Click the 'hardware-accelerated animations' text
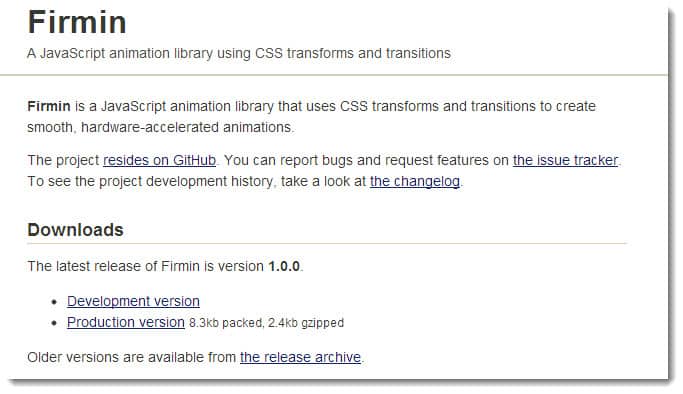This screenshot has height=394, width=683. click(186, 128)
